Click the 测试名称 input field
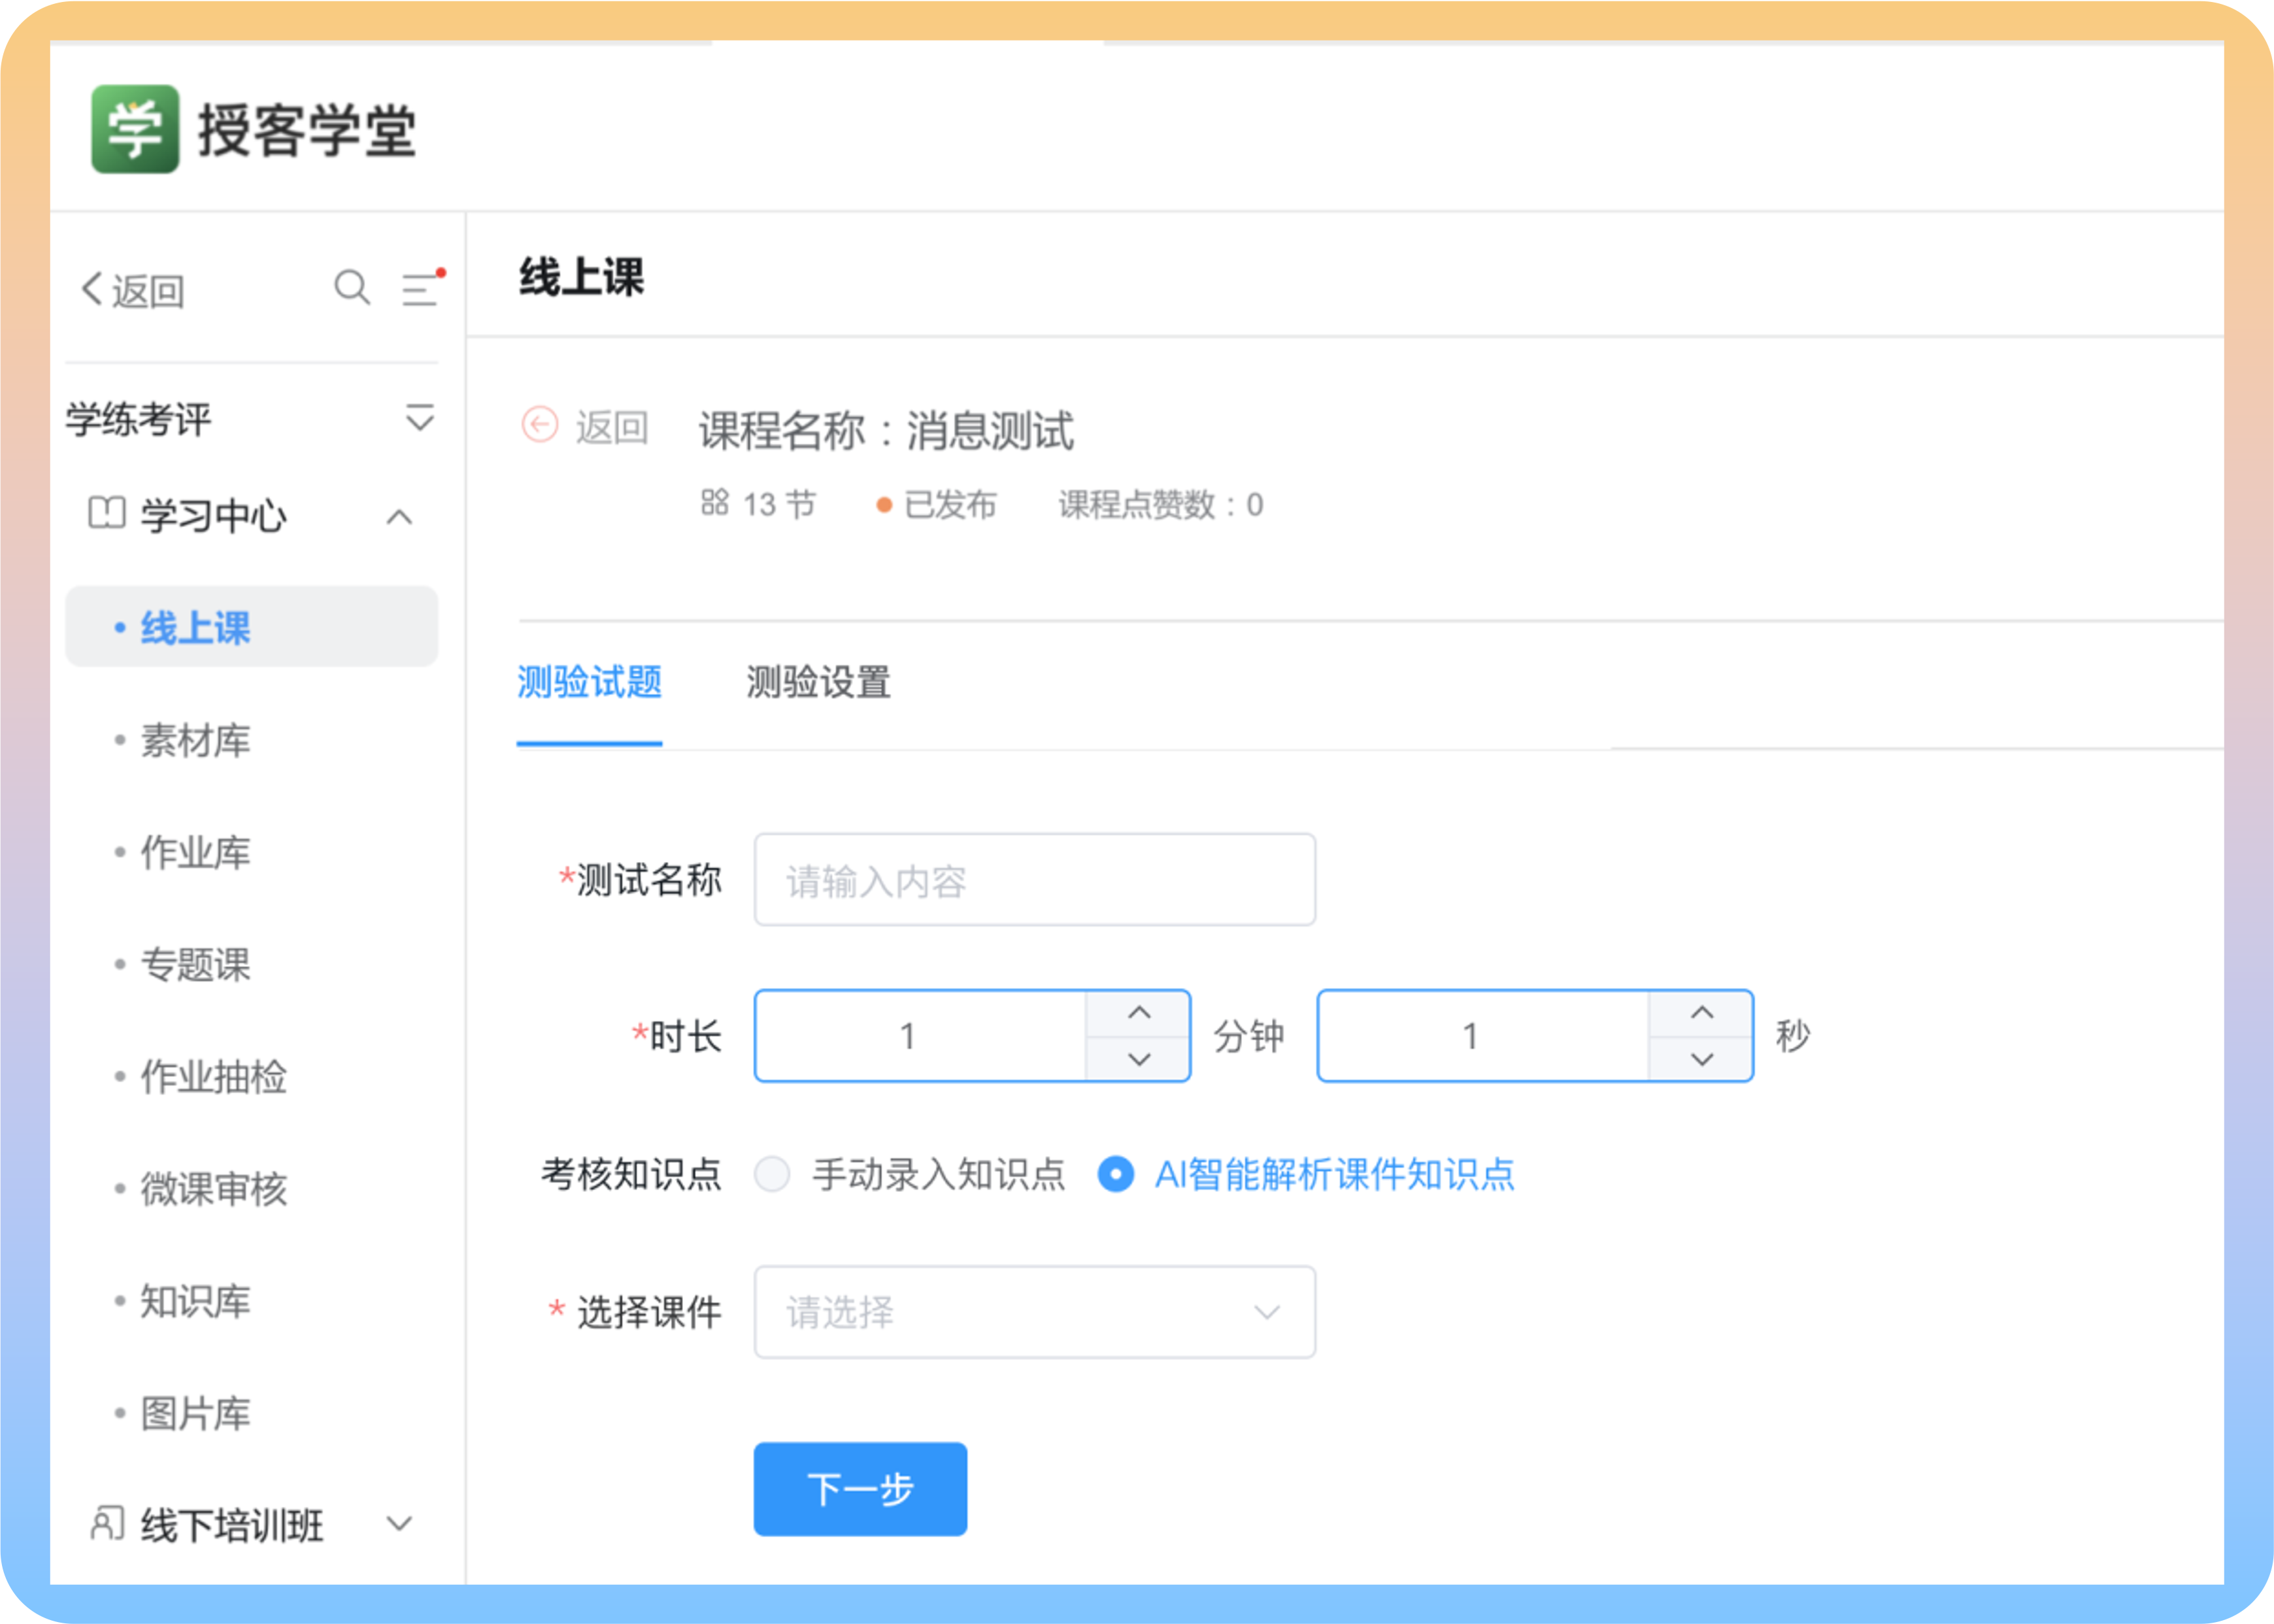This screenshot has width=2274, height=1624. [x=1034, y=880]
